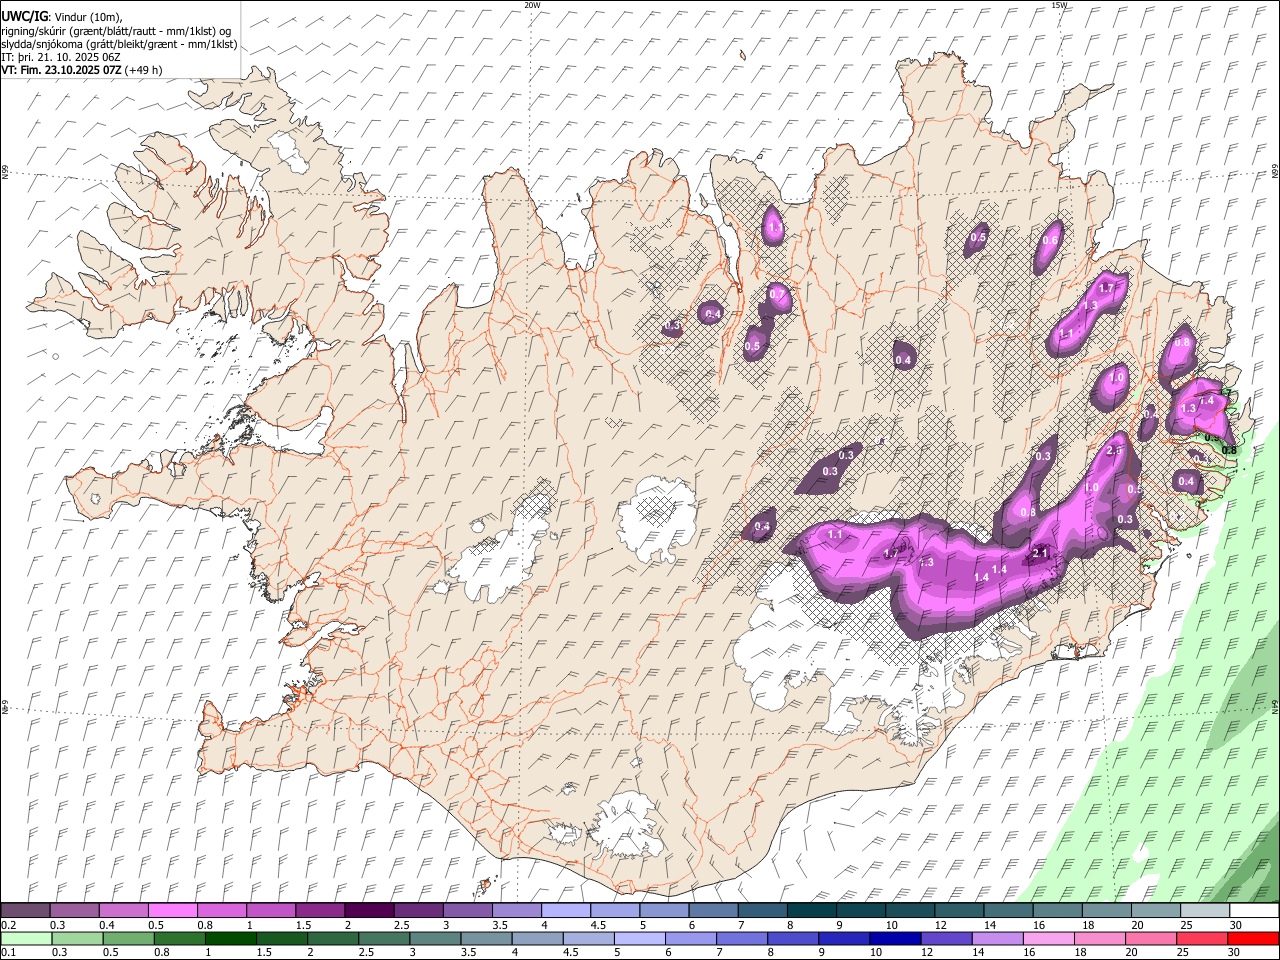Click the white Mýrdalsjökull glacier near south coast
The image size is (1280, 960).
tap(625, 825)
